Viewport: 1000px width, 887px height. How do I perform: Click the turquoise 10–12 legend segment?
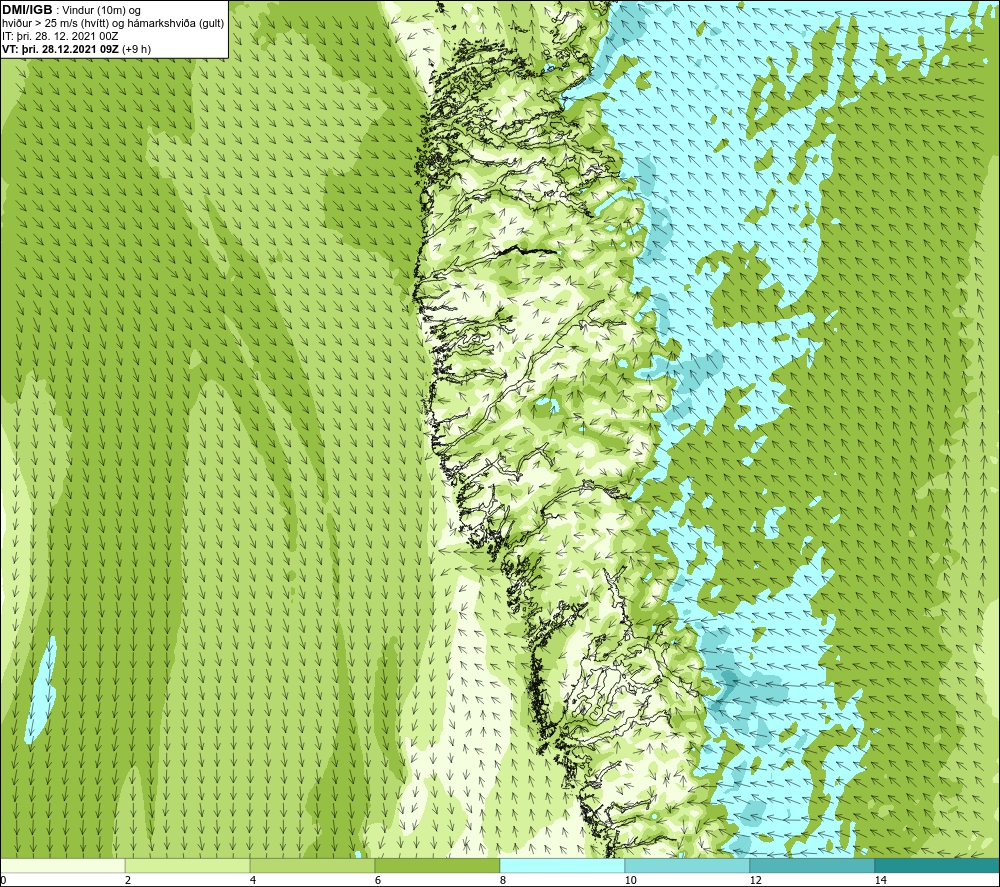pyautogui.click(x=688, y=865)
